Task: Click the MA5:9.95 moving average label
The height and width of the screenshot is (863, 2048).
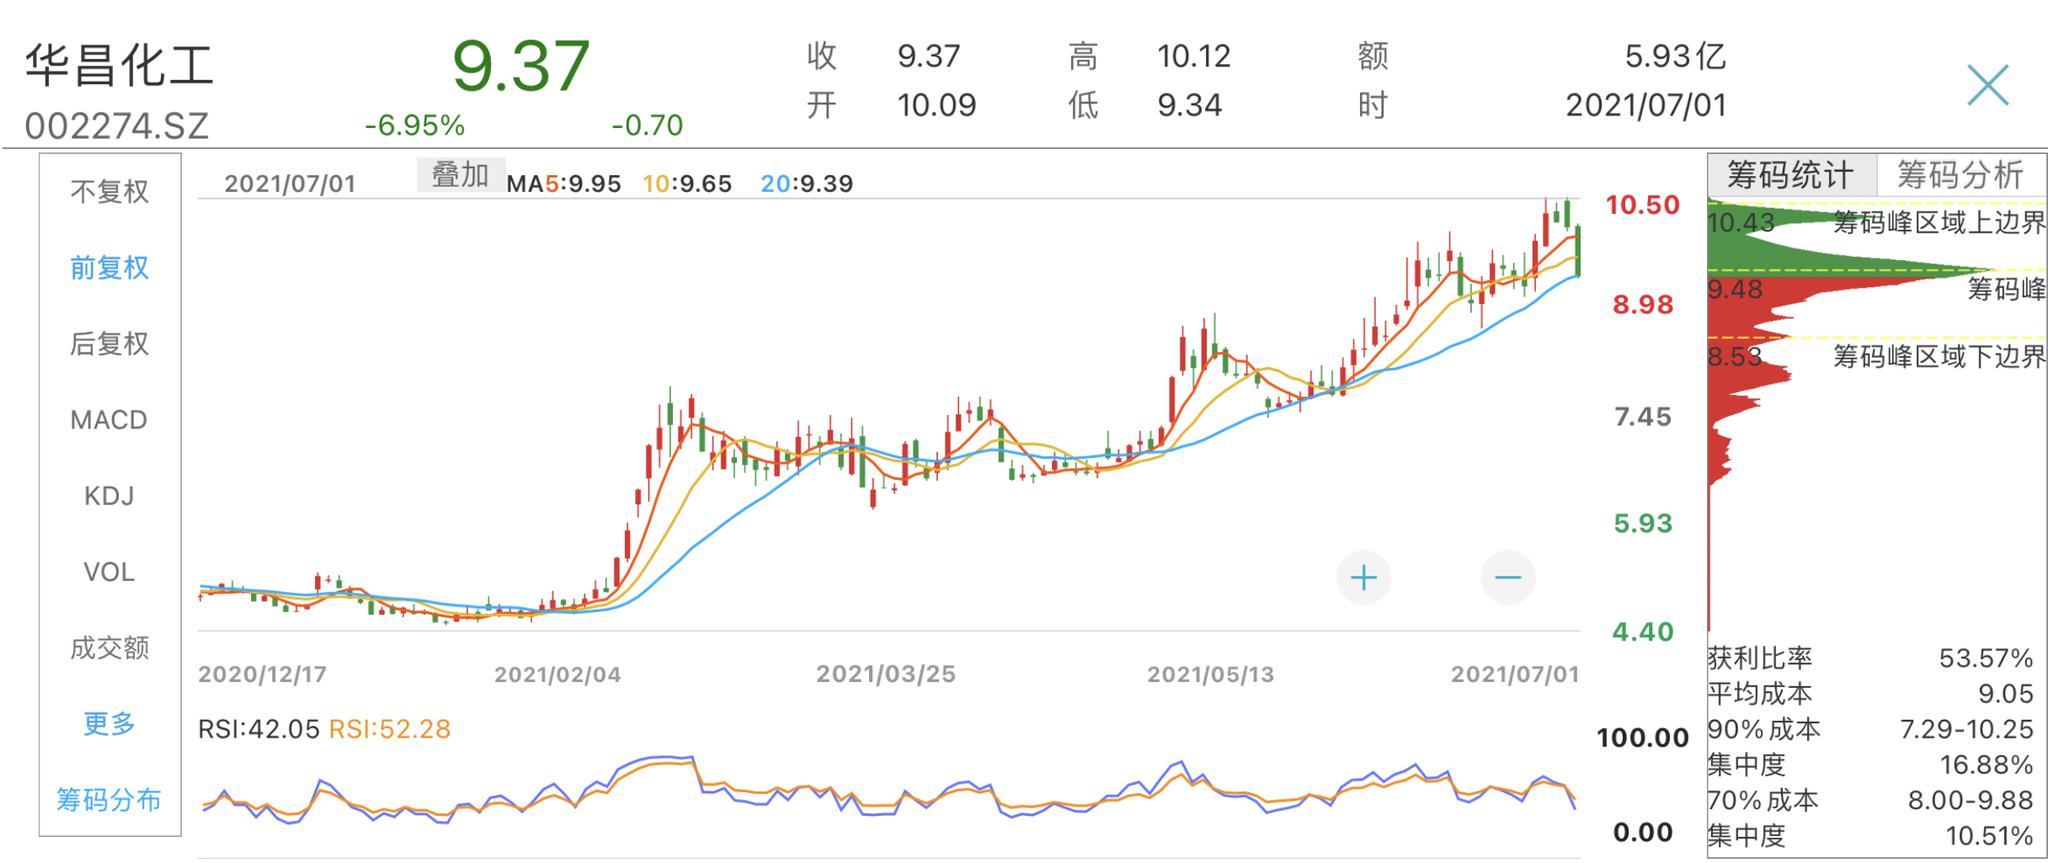Action: pos(564,184)
